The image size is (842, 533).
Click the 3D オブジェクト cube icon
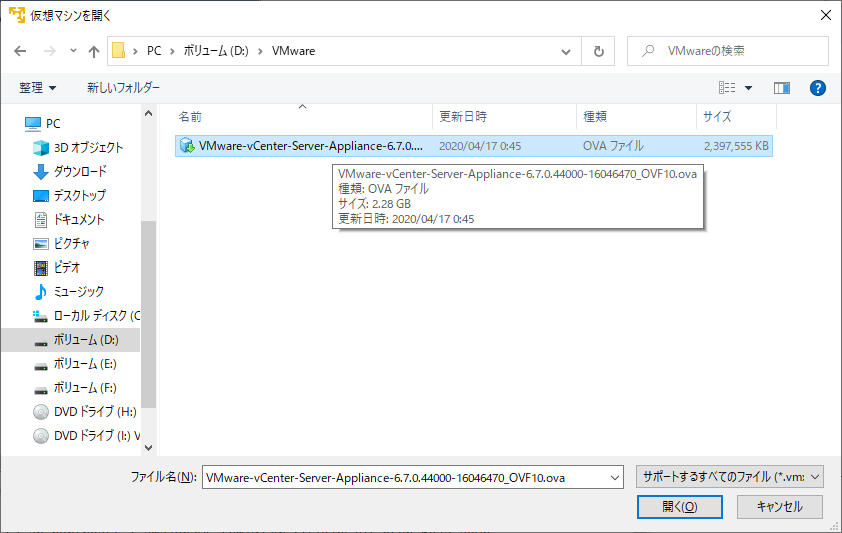(x=41, y=148)
